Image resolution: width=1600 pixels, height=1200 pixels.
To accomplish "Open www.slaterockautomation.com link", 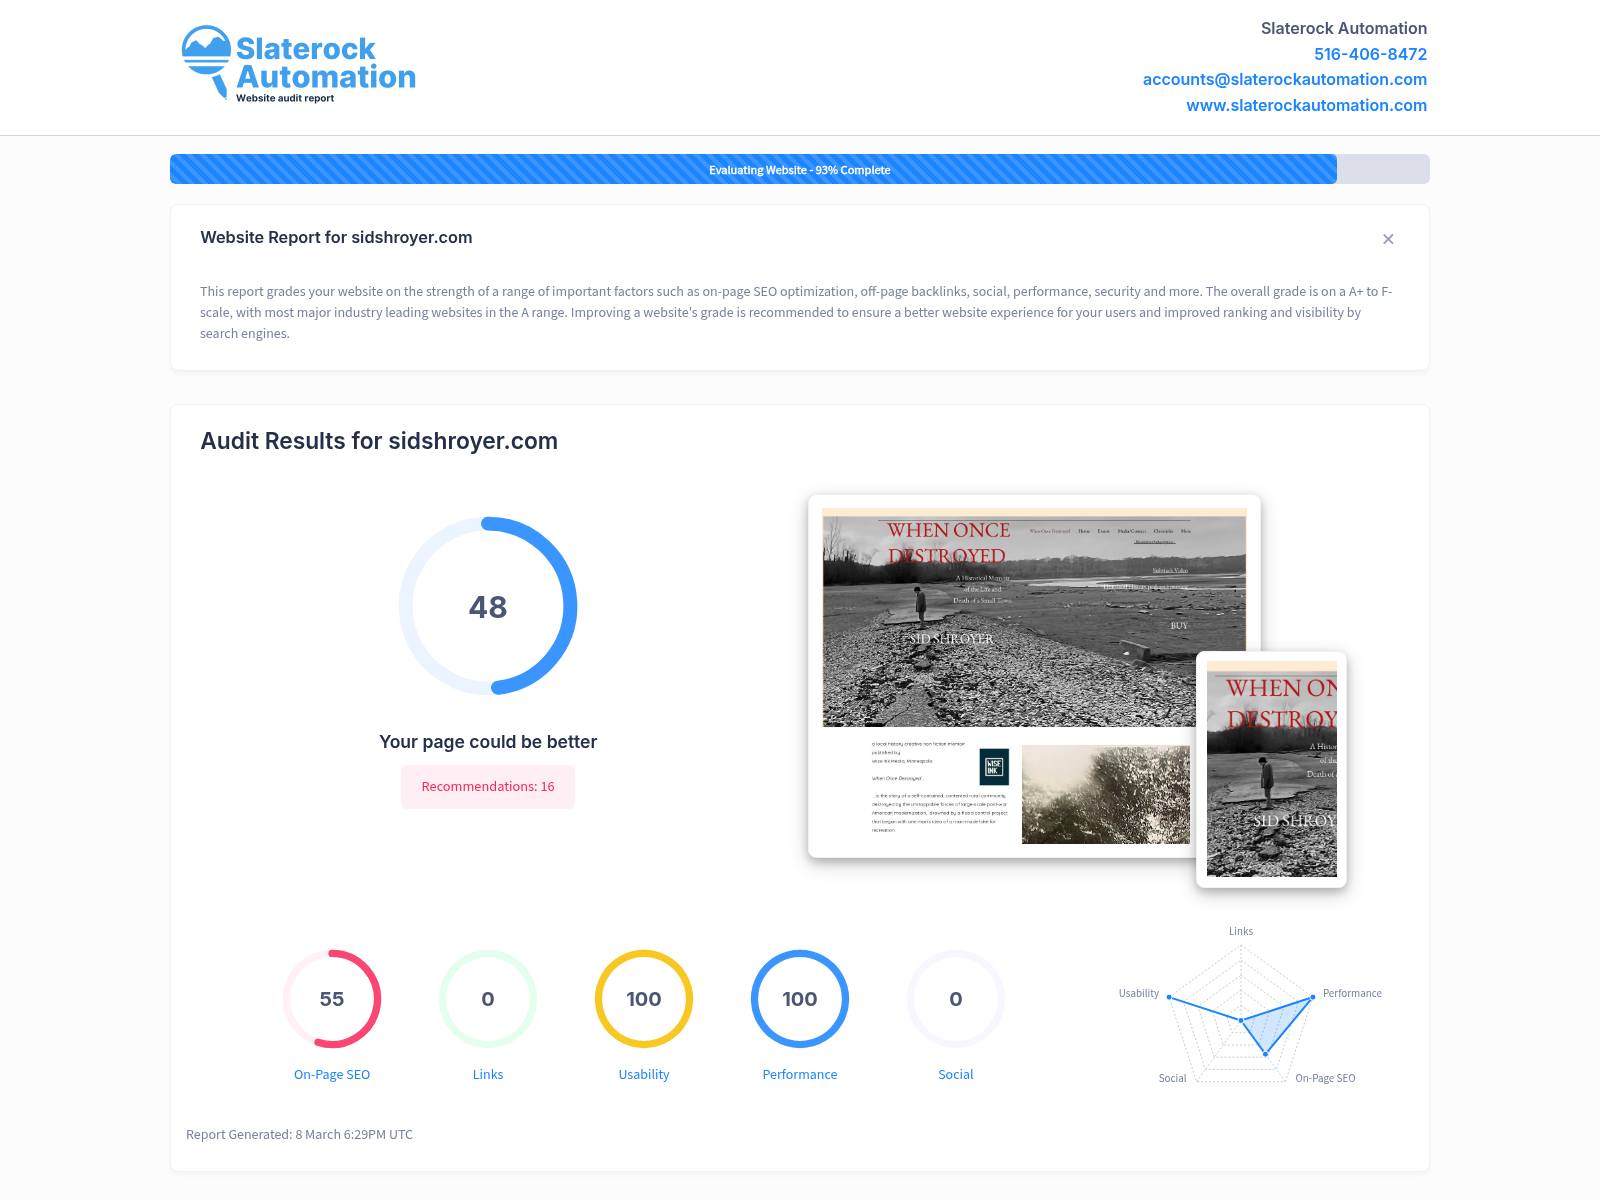I will pos(1306,105).
